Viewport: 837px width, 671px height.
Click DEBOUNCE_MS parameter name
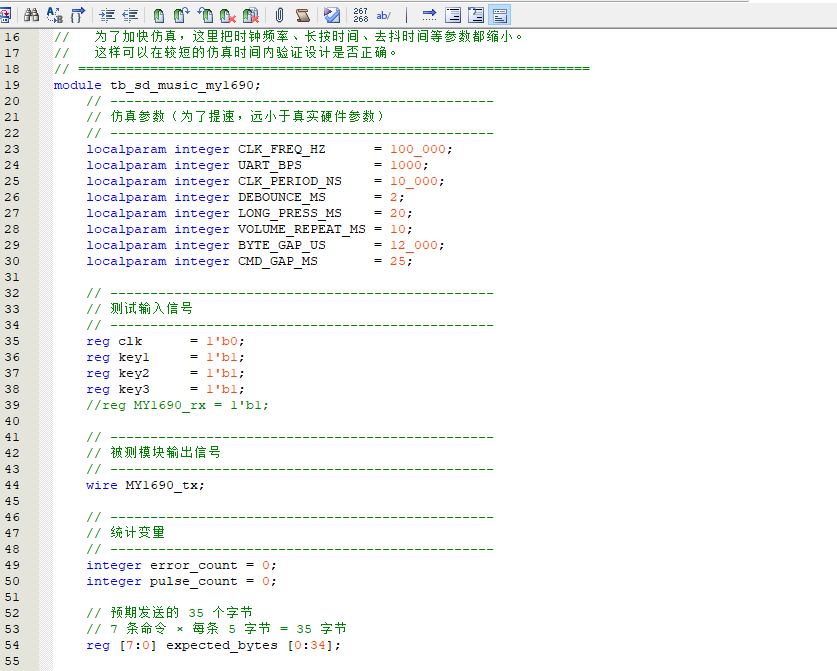[281, 197]
